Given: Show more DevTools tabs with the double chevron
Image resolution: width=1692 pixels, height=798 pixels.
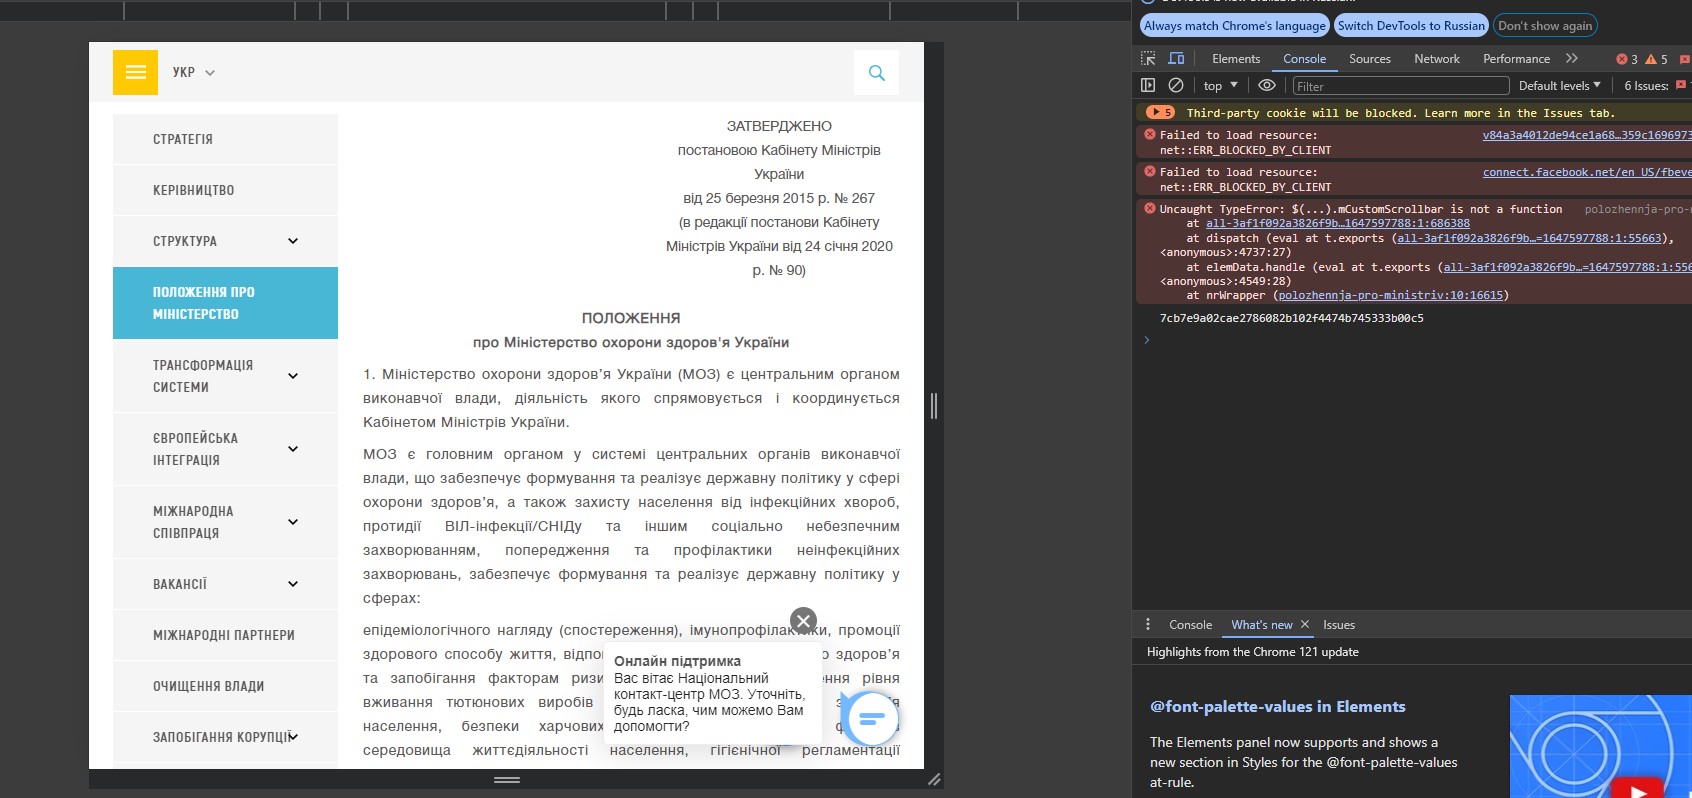Looking at the screenshot, I should pyautogui.click(x=1572, y=59).
